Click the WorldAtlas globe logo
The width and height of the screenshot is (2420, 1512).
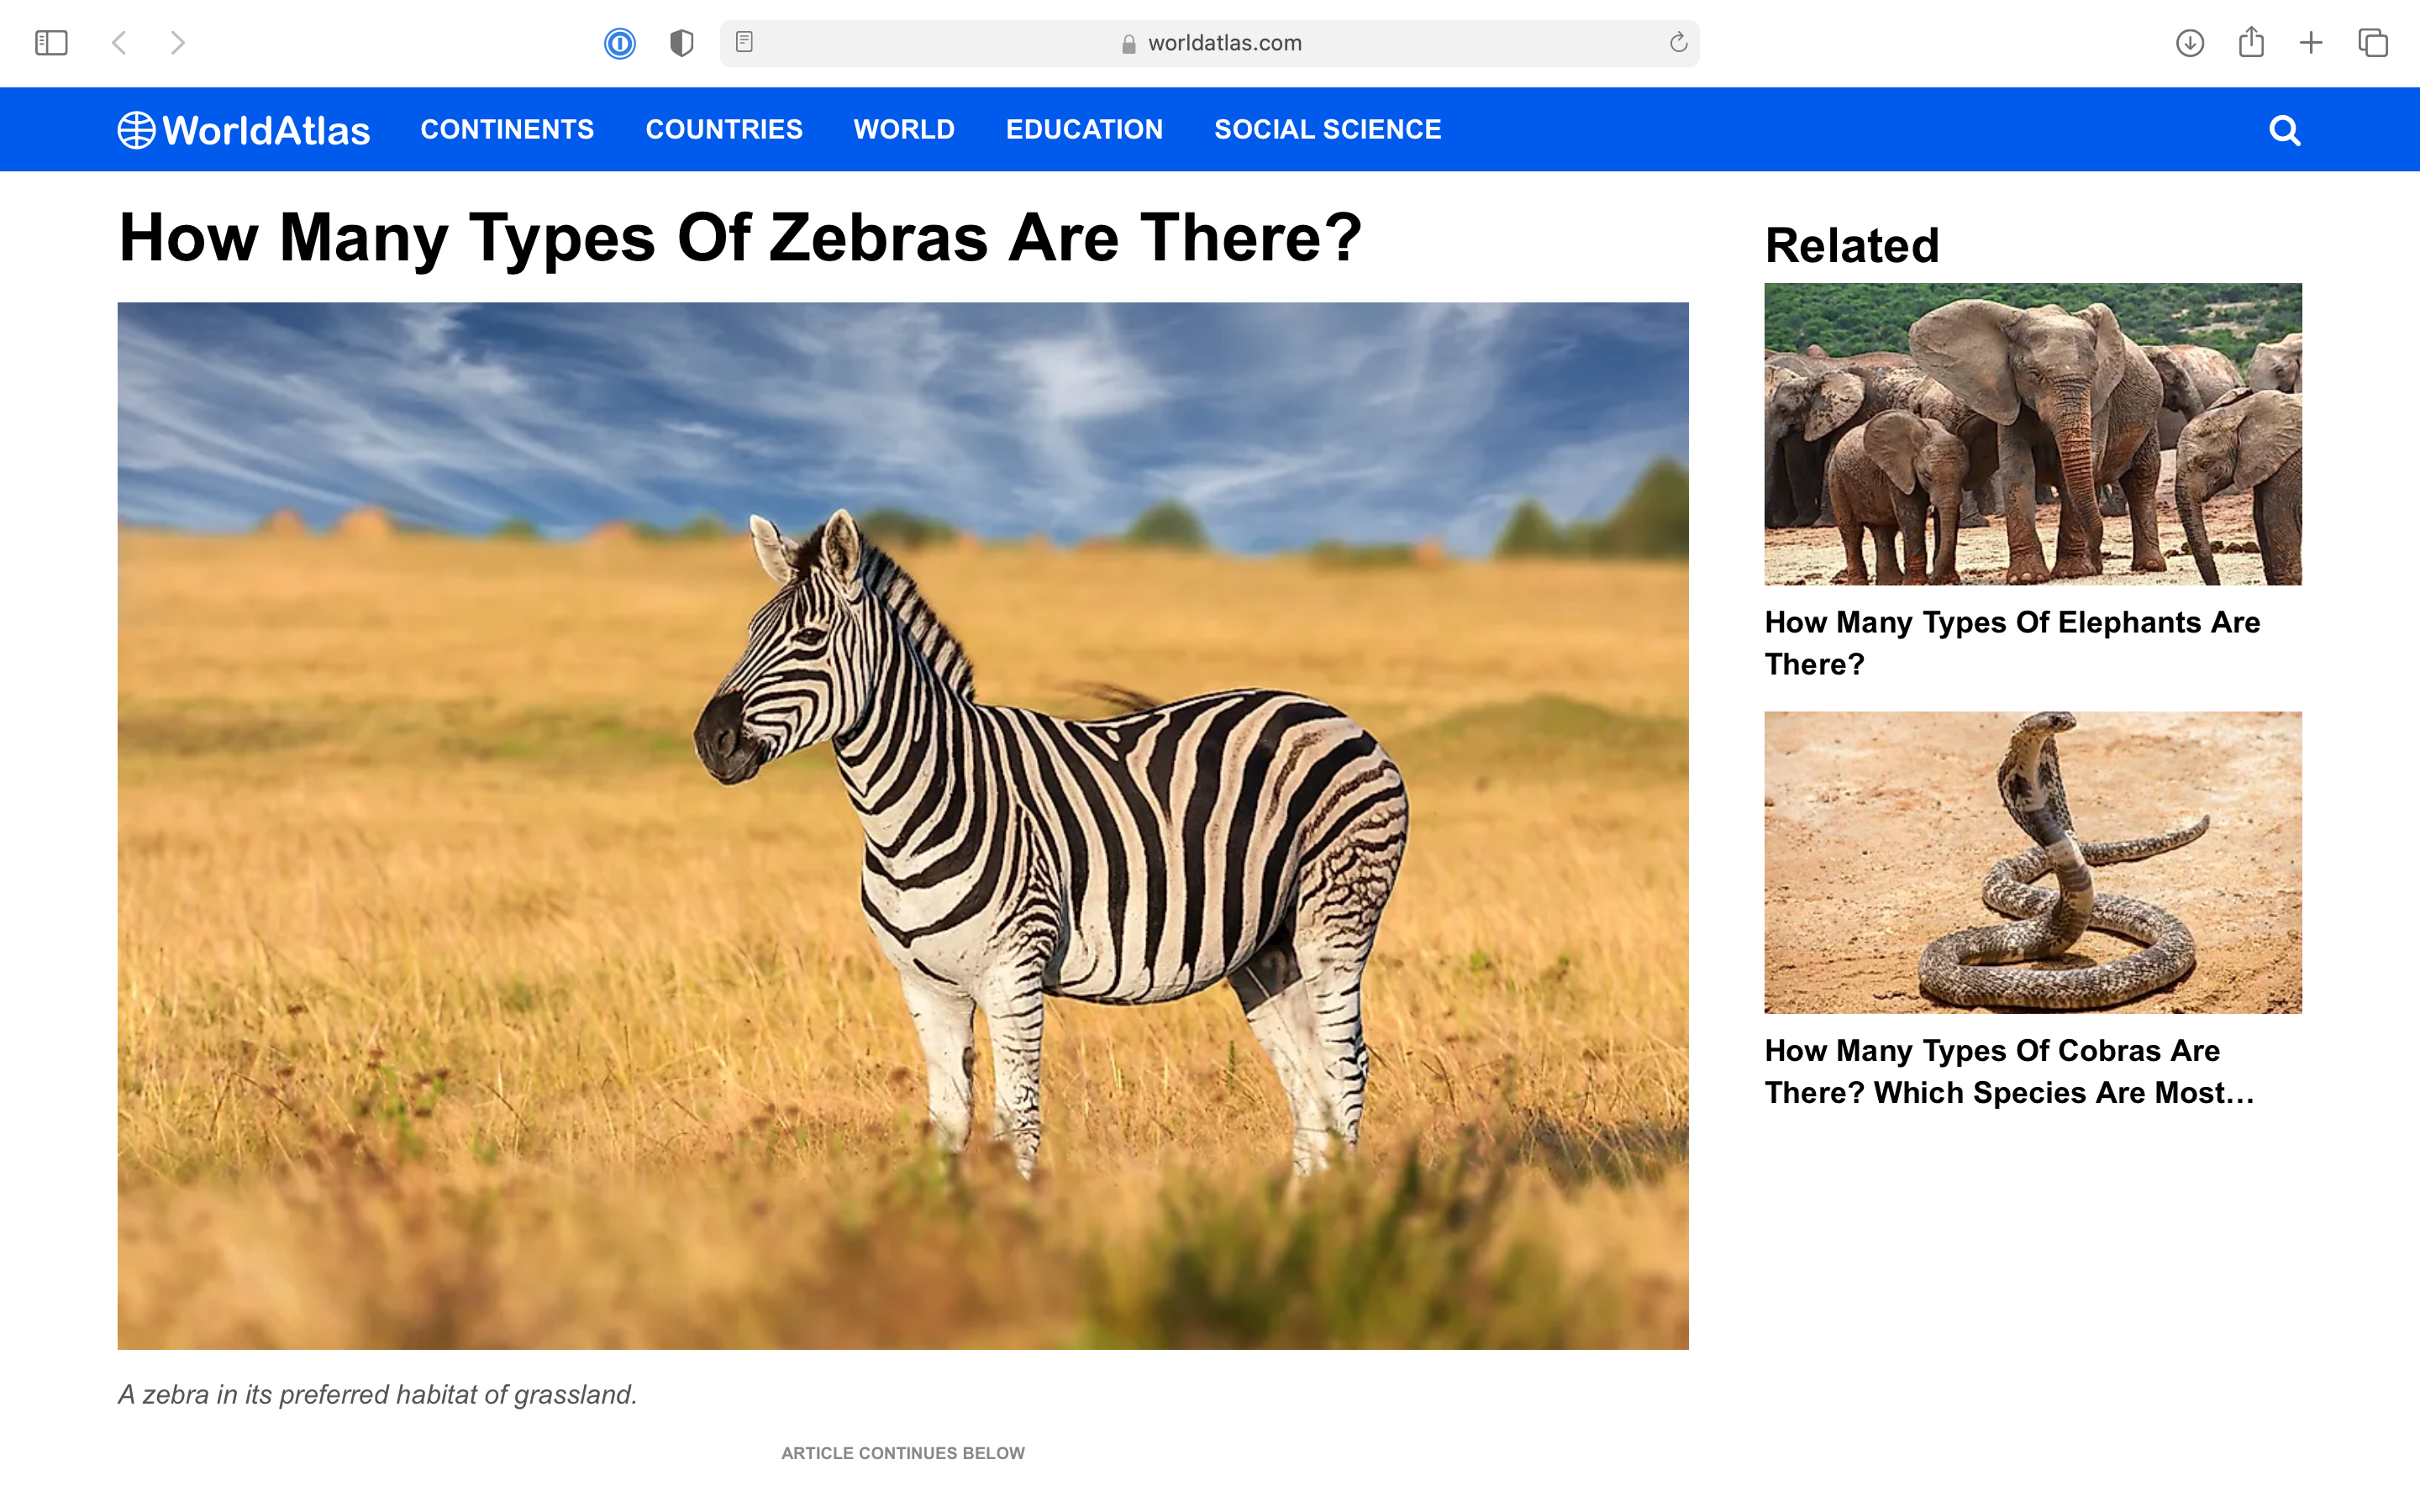coord(244,130)
